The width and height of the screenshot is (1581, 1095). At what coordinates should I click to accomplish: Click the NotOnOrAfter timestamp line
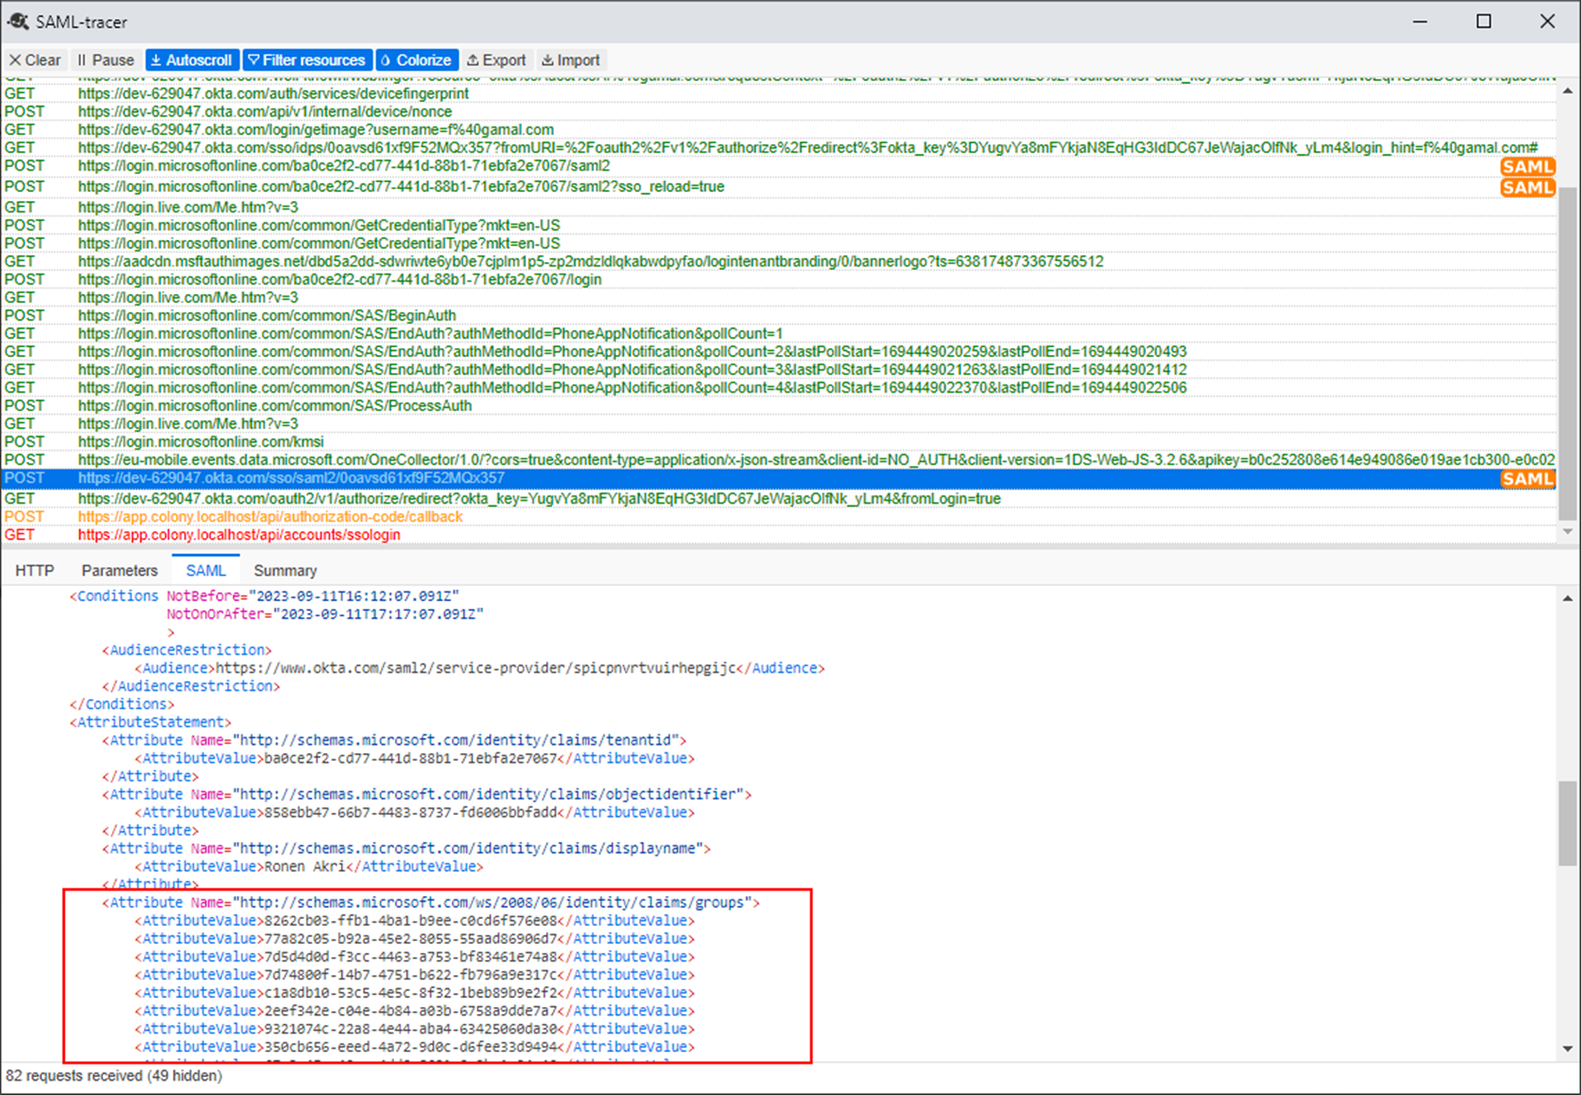click(325, 614)
